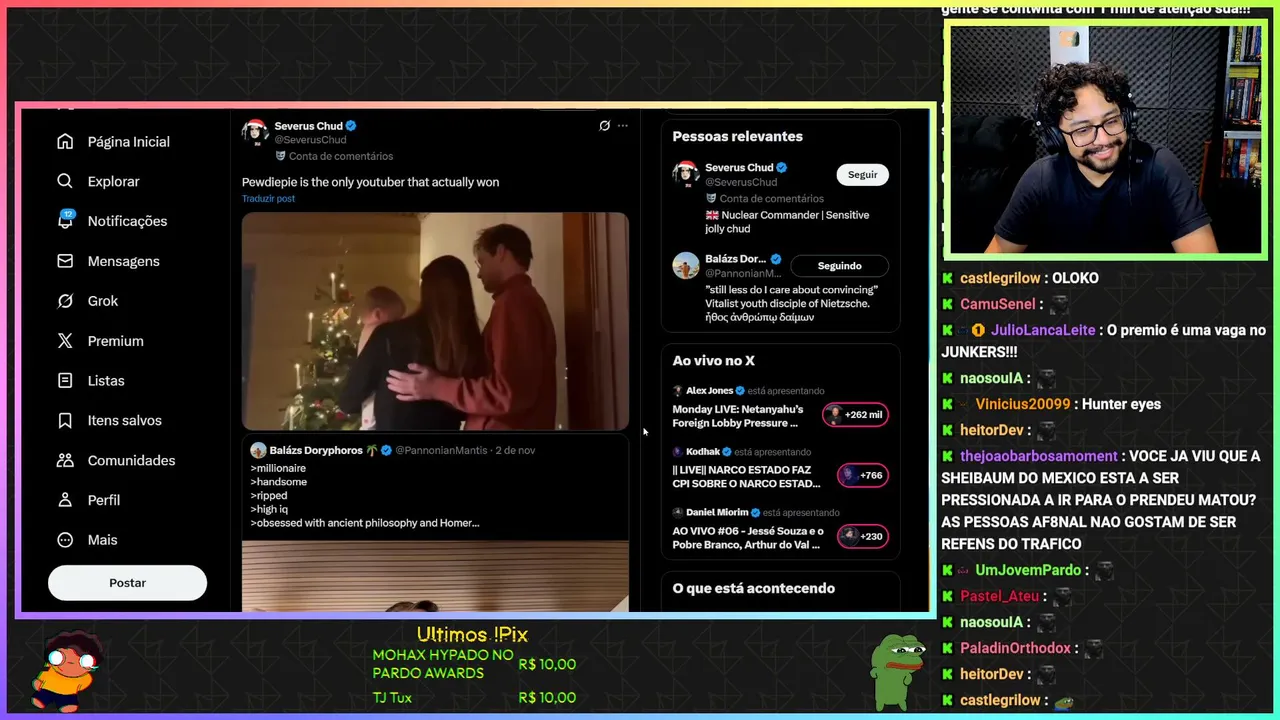The width and height of the screenshot is (1280, 720).
Task: Open the Perfil person icon
Action: [x=65, y=500]
